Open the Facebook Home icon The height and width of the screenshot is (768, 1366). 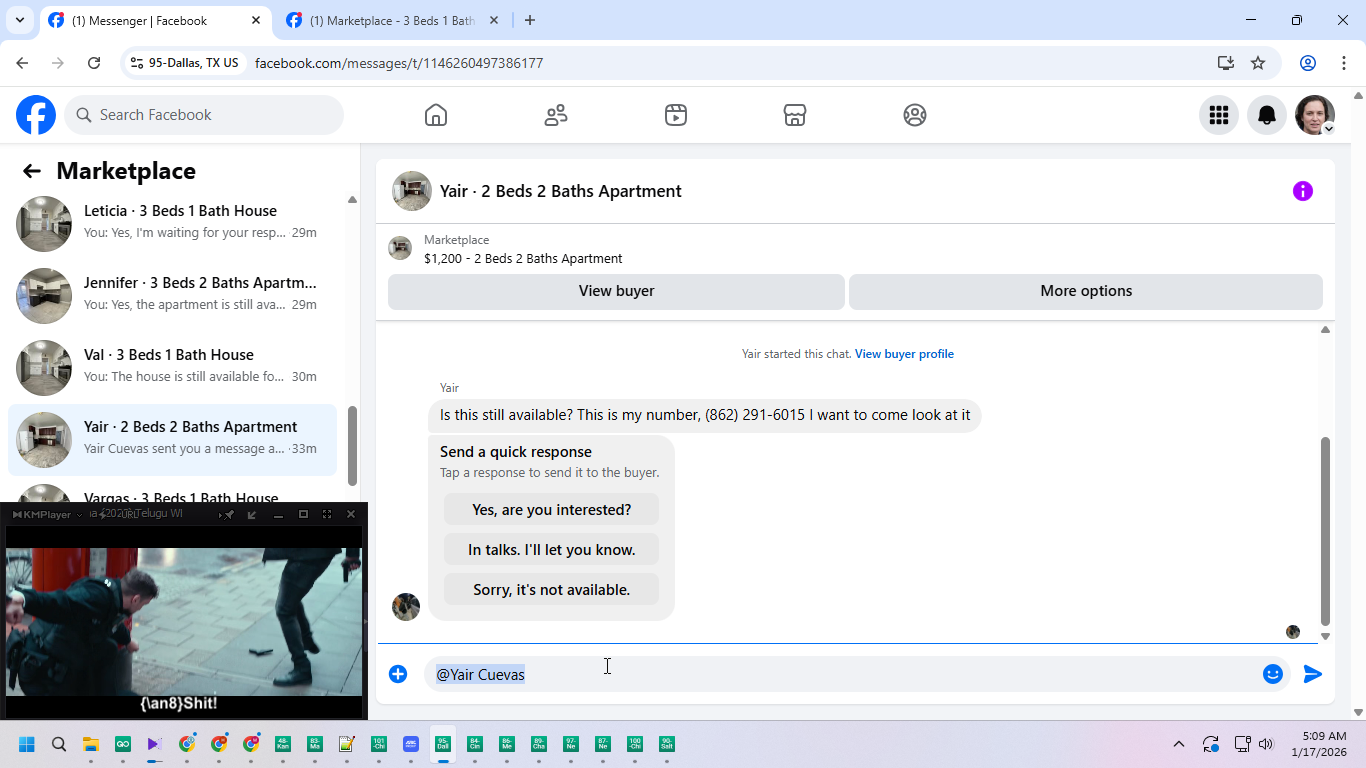point(436,115)
